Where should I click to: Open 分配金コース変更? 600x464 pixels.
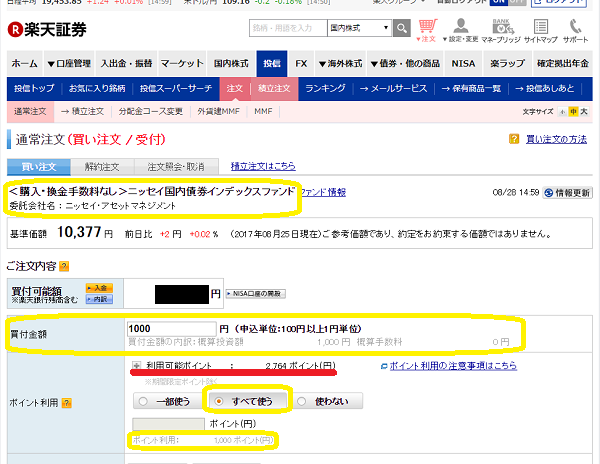pyautogui.click(x=150, y=112)
